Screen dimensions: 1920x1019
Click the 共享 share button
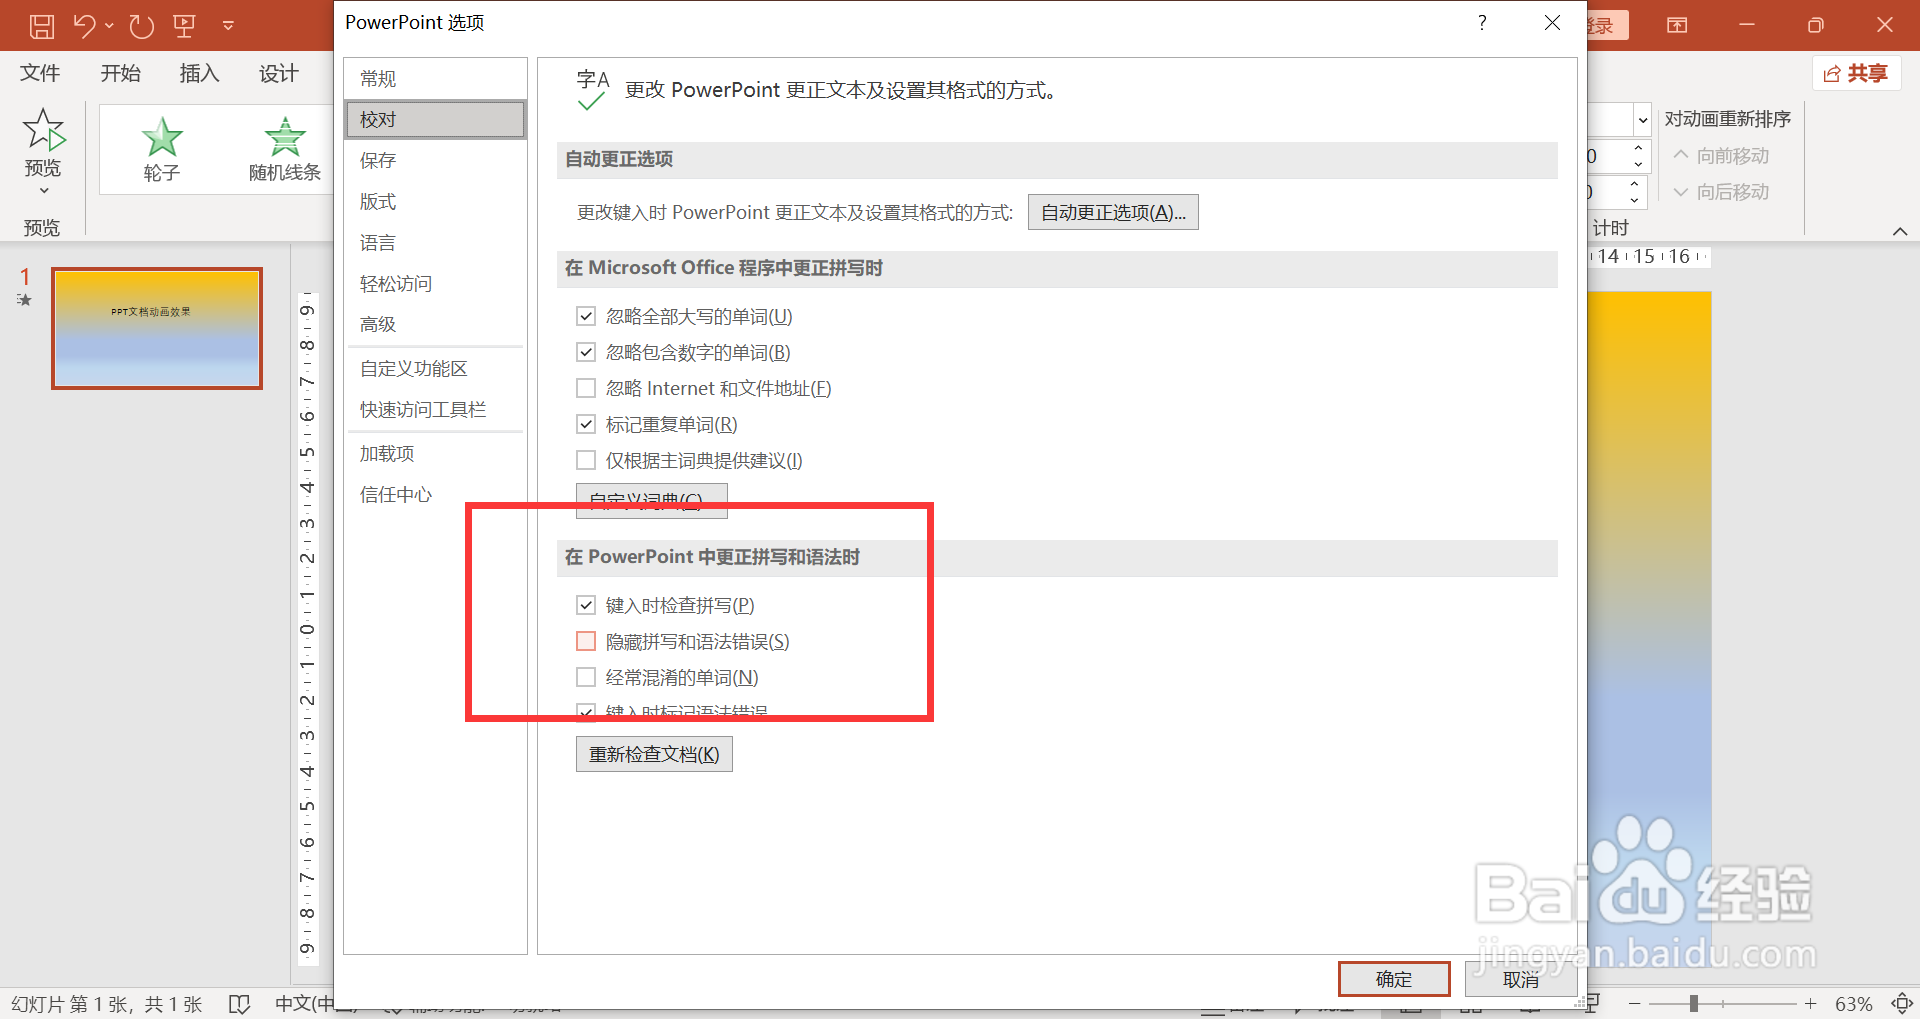(1856, 73)
